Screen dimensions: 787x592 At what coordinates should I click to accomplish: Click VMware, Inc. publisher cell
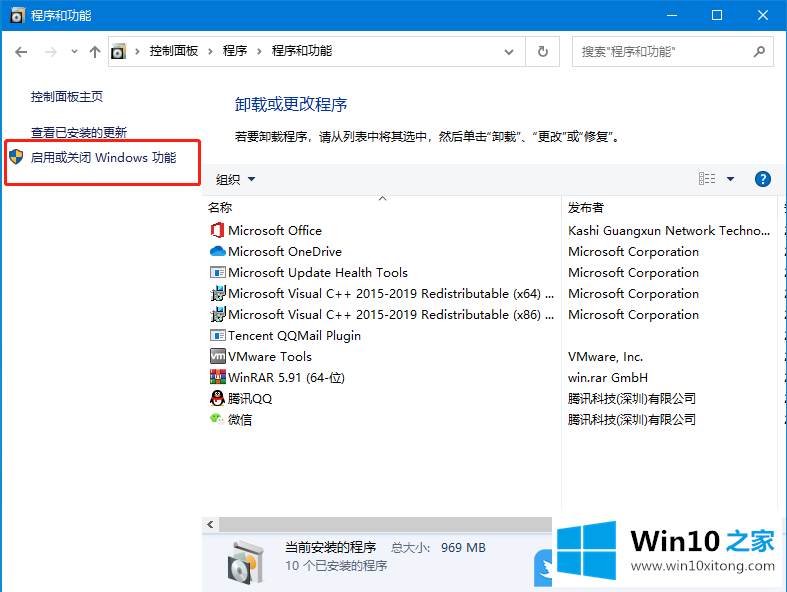tap(605, 357)
